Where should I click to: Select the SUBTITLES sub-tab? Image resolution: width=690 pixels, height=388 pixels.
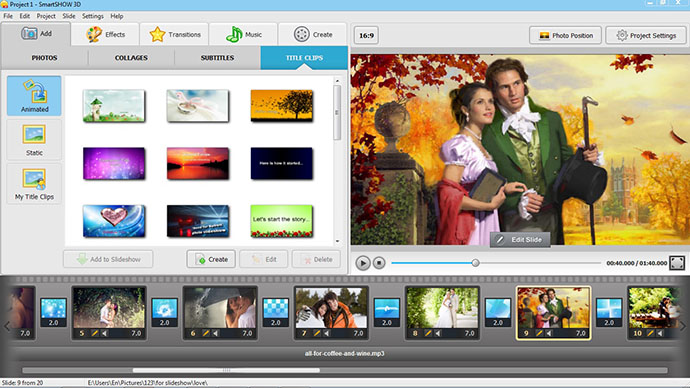click(x=217, y=58)
